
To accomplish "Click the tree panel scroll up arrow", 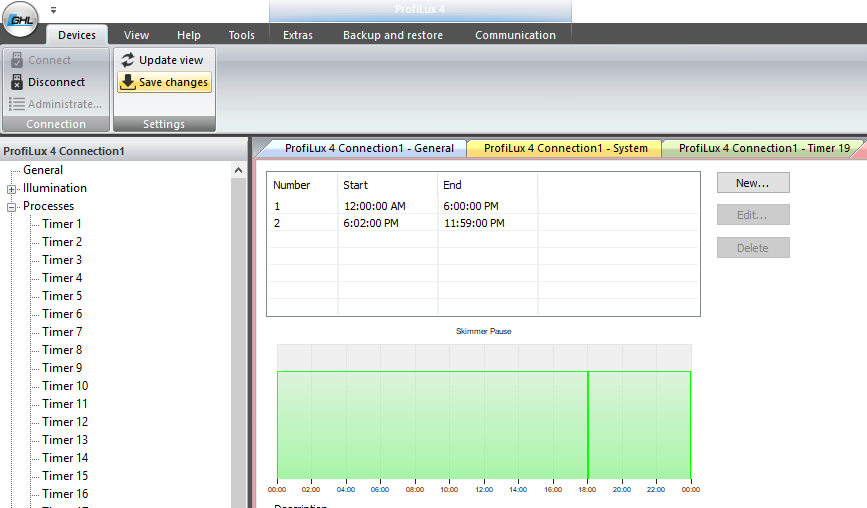I will (238, 170).
